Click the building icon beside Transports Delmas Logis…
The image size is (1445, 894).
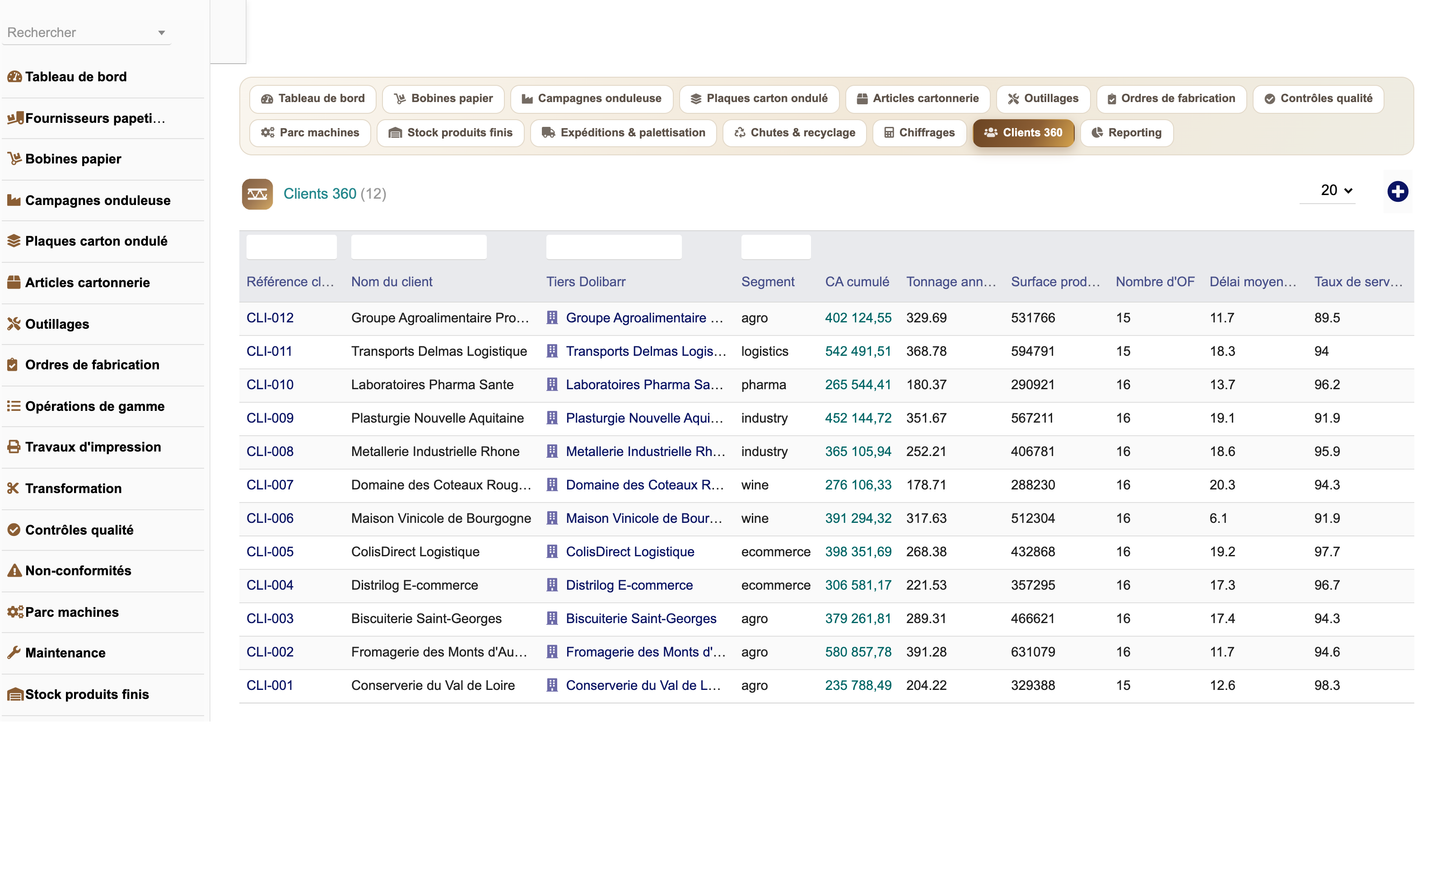click(x=552, y=351)
